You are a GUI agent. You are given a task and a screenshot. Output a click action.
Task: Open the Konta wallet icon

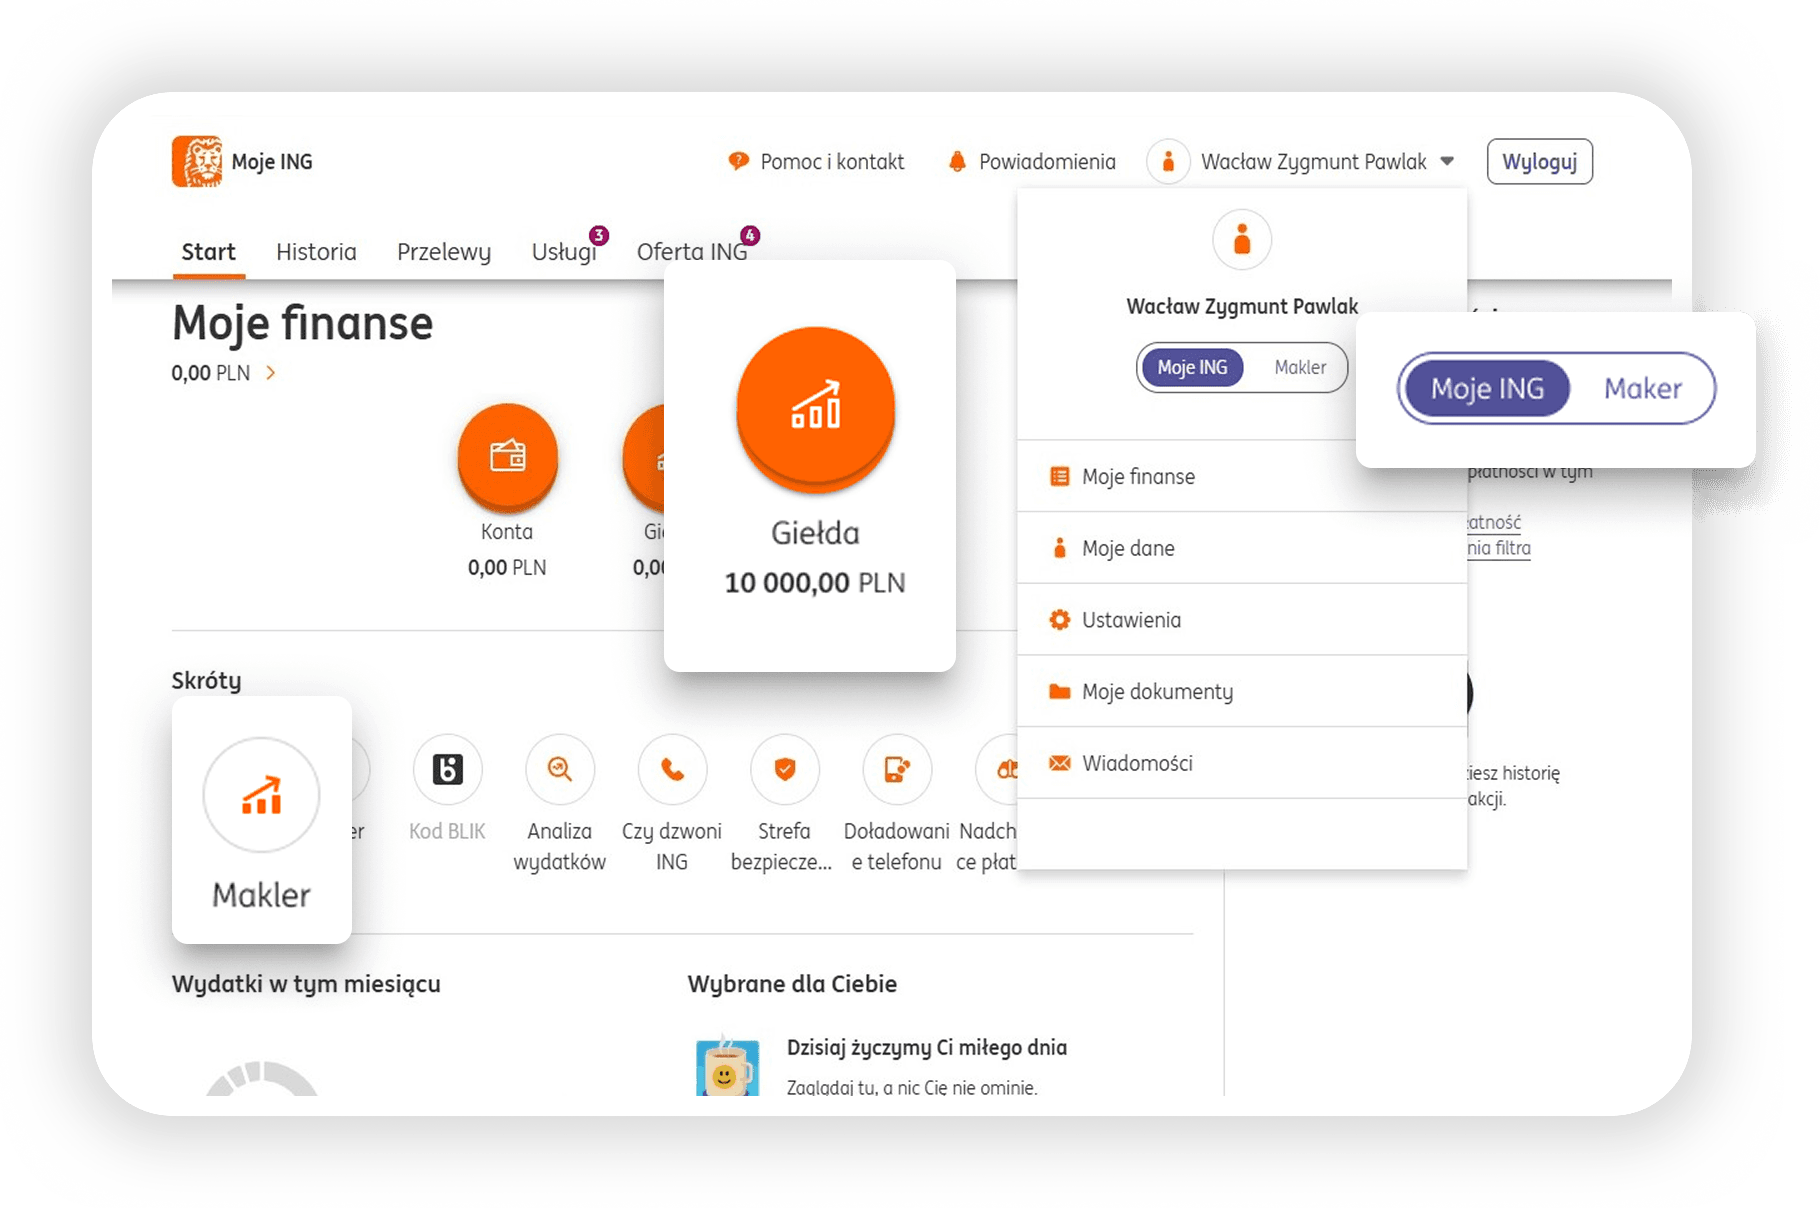(507, 457)
